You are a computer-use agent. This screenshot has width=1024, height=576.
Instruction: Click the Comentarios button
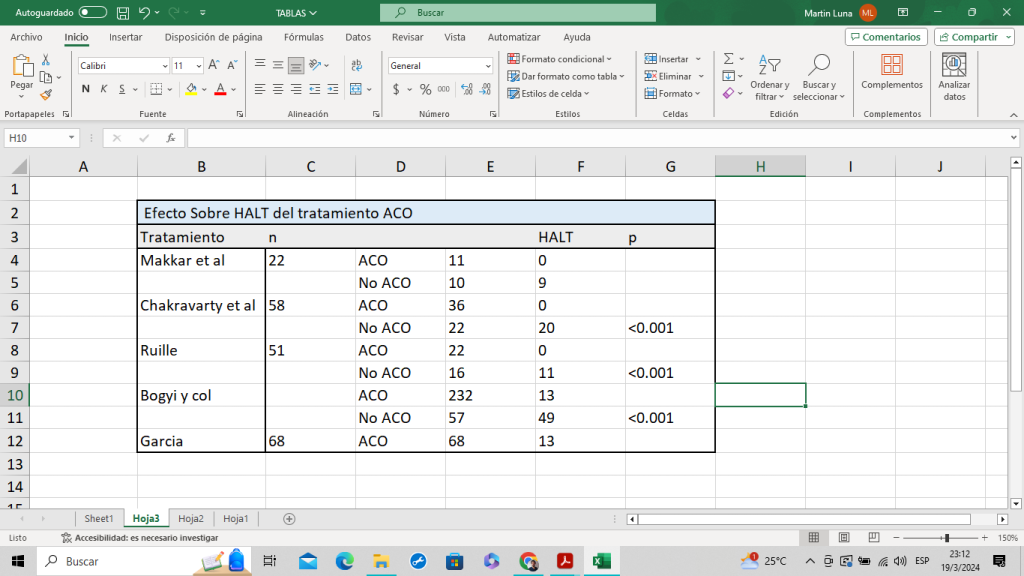885,37
